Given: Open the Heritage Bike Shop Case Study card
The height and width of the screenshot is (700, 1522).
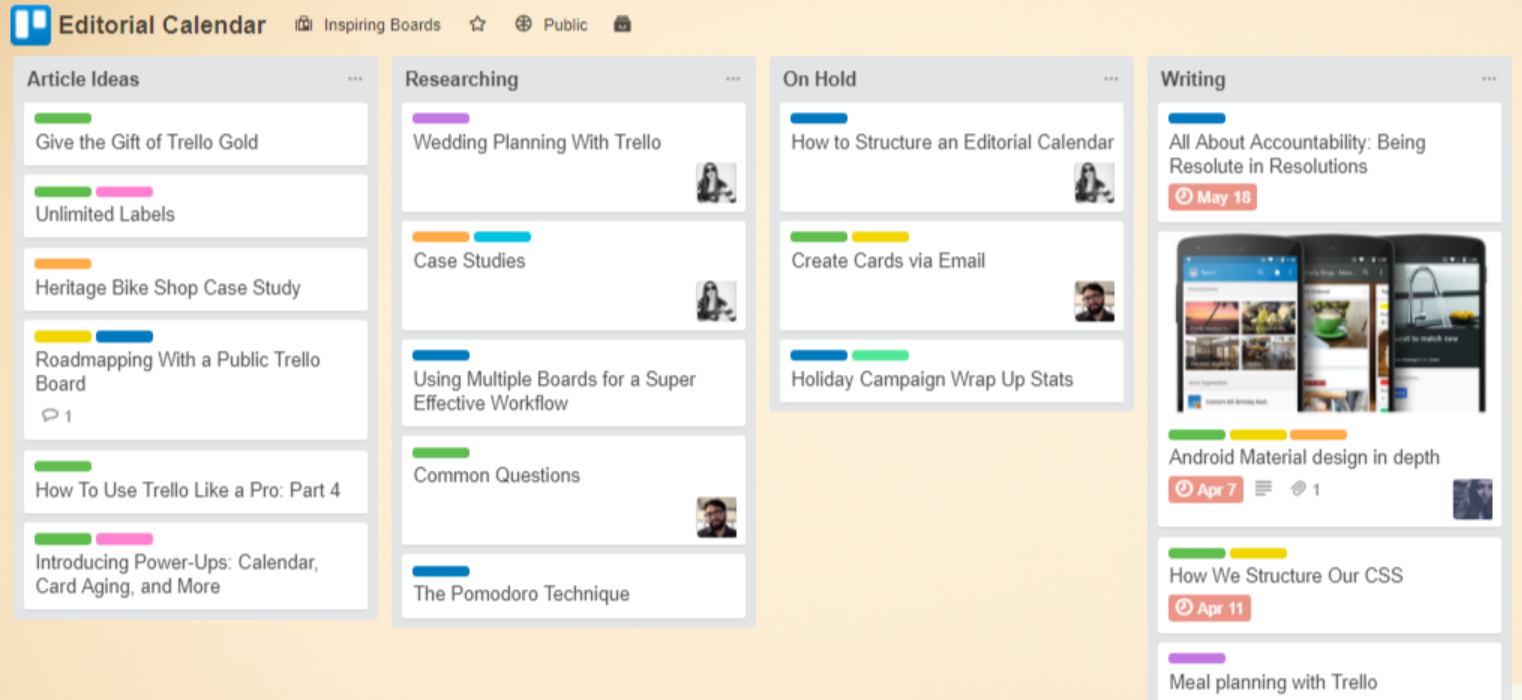Looking at the screenshot, I should click(168, 288).
